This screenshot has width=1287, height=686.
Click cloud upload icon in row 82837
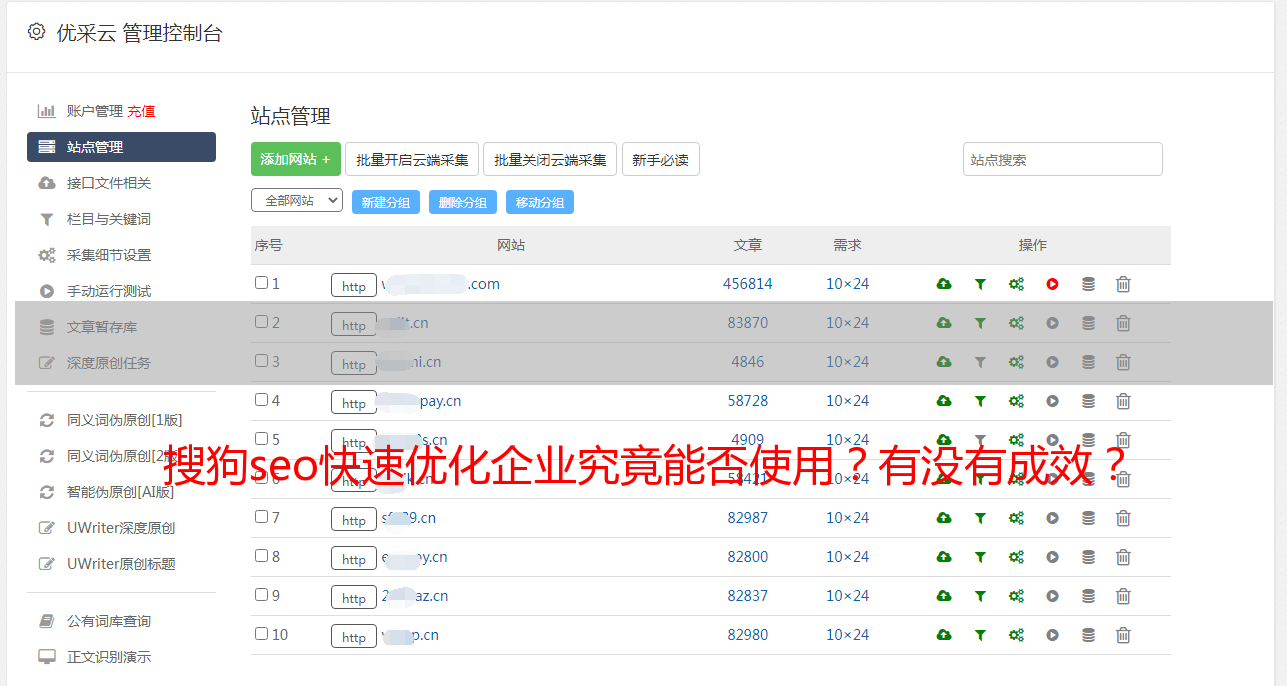(944, 596)
